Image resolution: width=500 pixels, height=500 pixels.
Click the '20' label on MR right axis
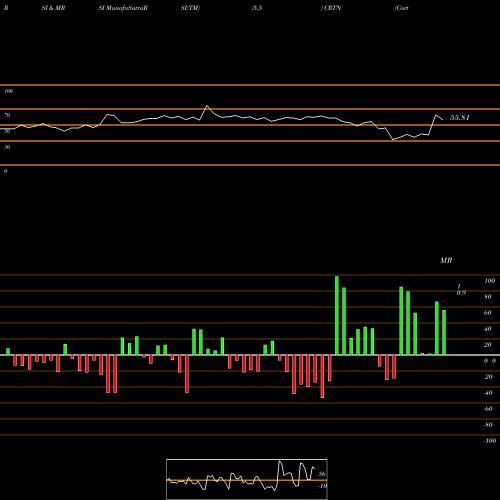[488, 345]
